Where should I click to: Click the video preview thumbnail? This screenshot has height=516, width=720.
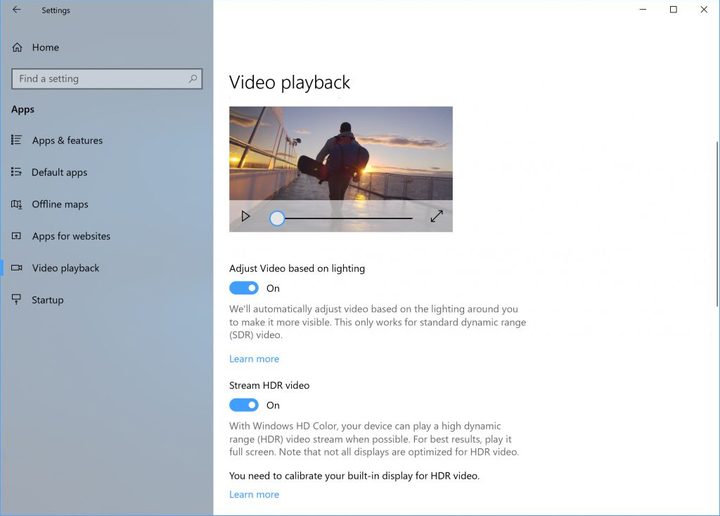tap(341, 153)
